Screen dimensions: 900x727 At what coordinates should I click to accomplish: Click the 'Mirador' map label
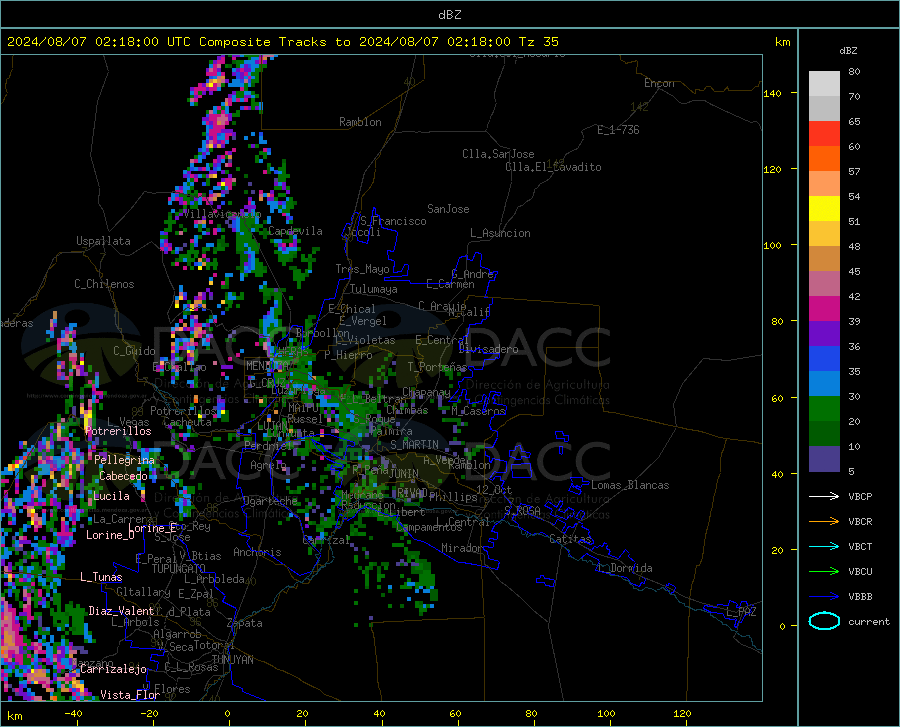pyautogui.click(x=461, y=548)
